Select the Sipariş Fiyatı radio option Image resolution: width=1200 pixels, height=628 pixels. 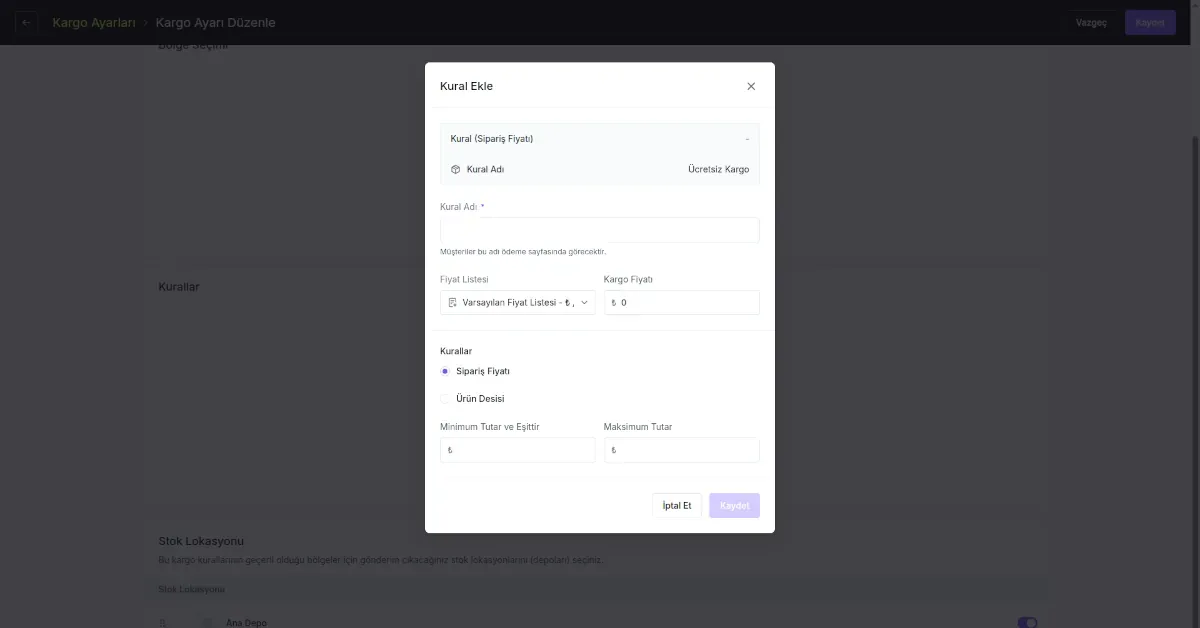tap(445, 371)
